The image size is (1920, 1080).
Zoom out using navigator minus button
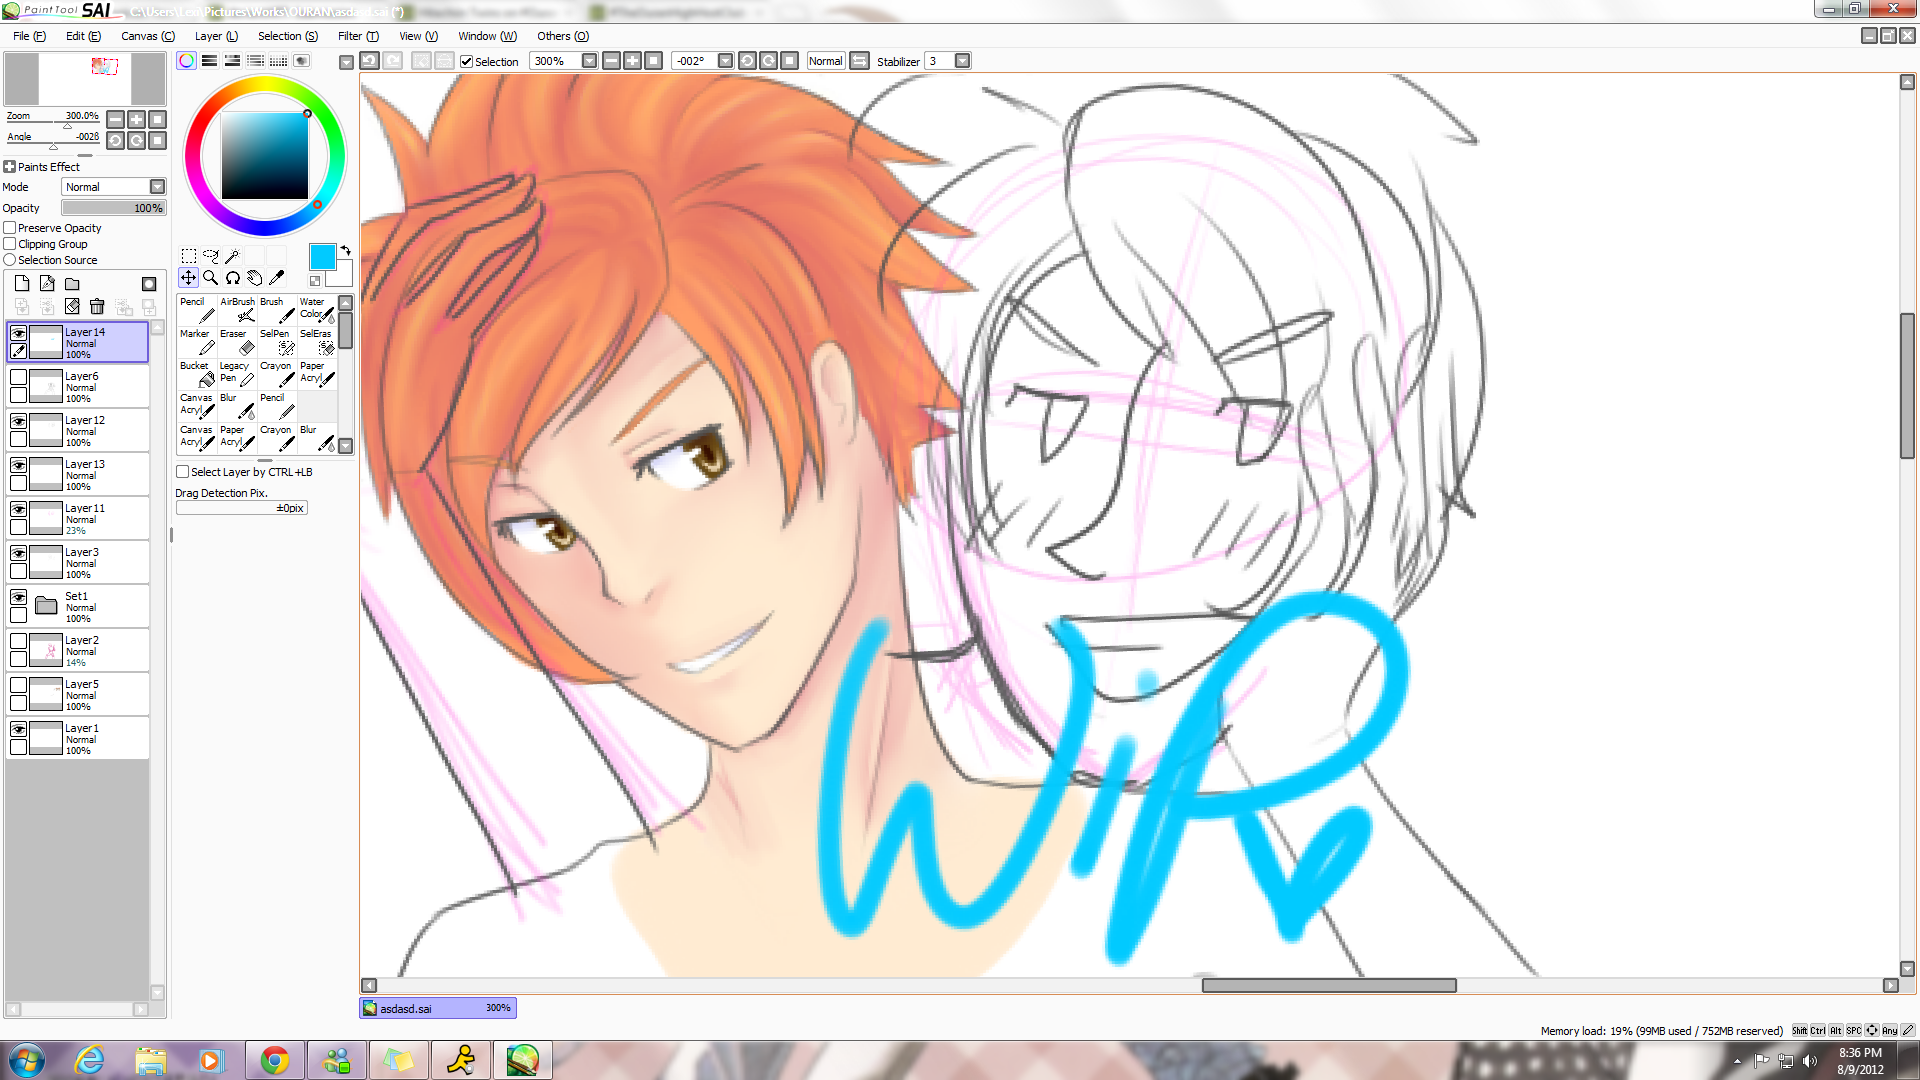coord(116,119)
